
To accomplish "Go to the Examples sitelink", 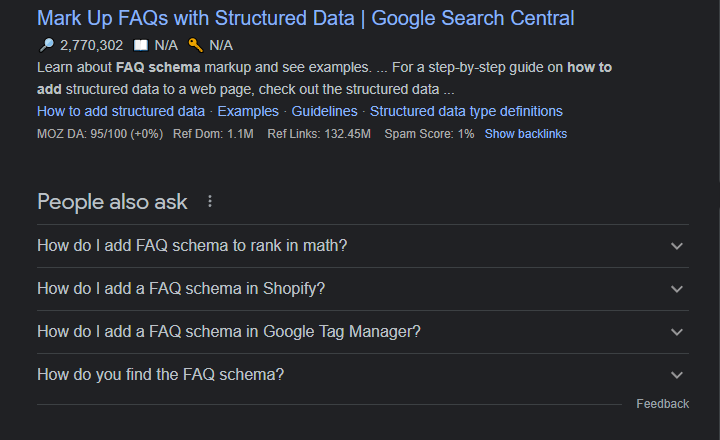I will click(248, 111).
